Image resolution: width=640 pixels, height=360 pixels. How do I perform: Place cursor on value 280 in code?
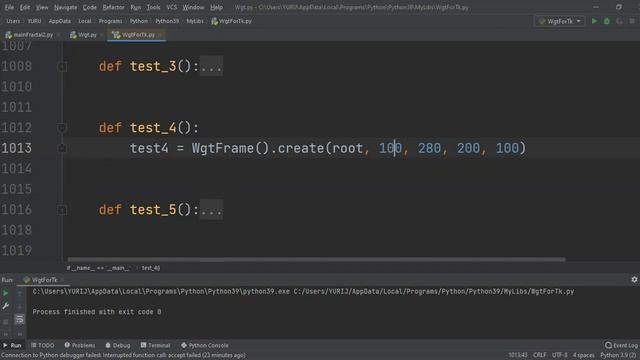tap(429, 148)
